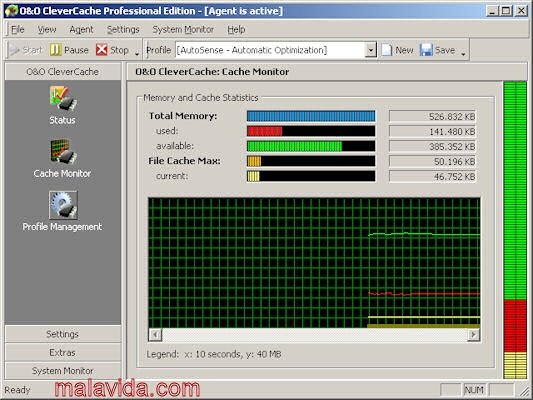
Task: Open the System Monitor menu in menu bar
Action: coord(183,30)
